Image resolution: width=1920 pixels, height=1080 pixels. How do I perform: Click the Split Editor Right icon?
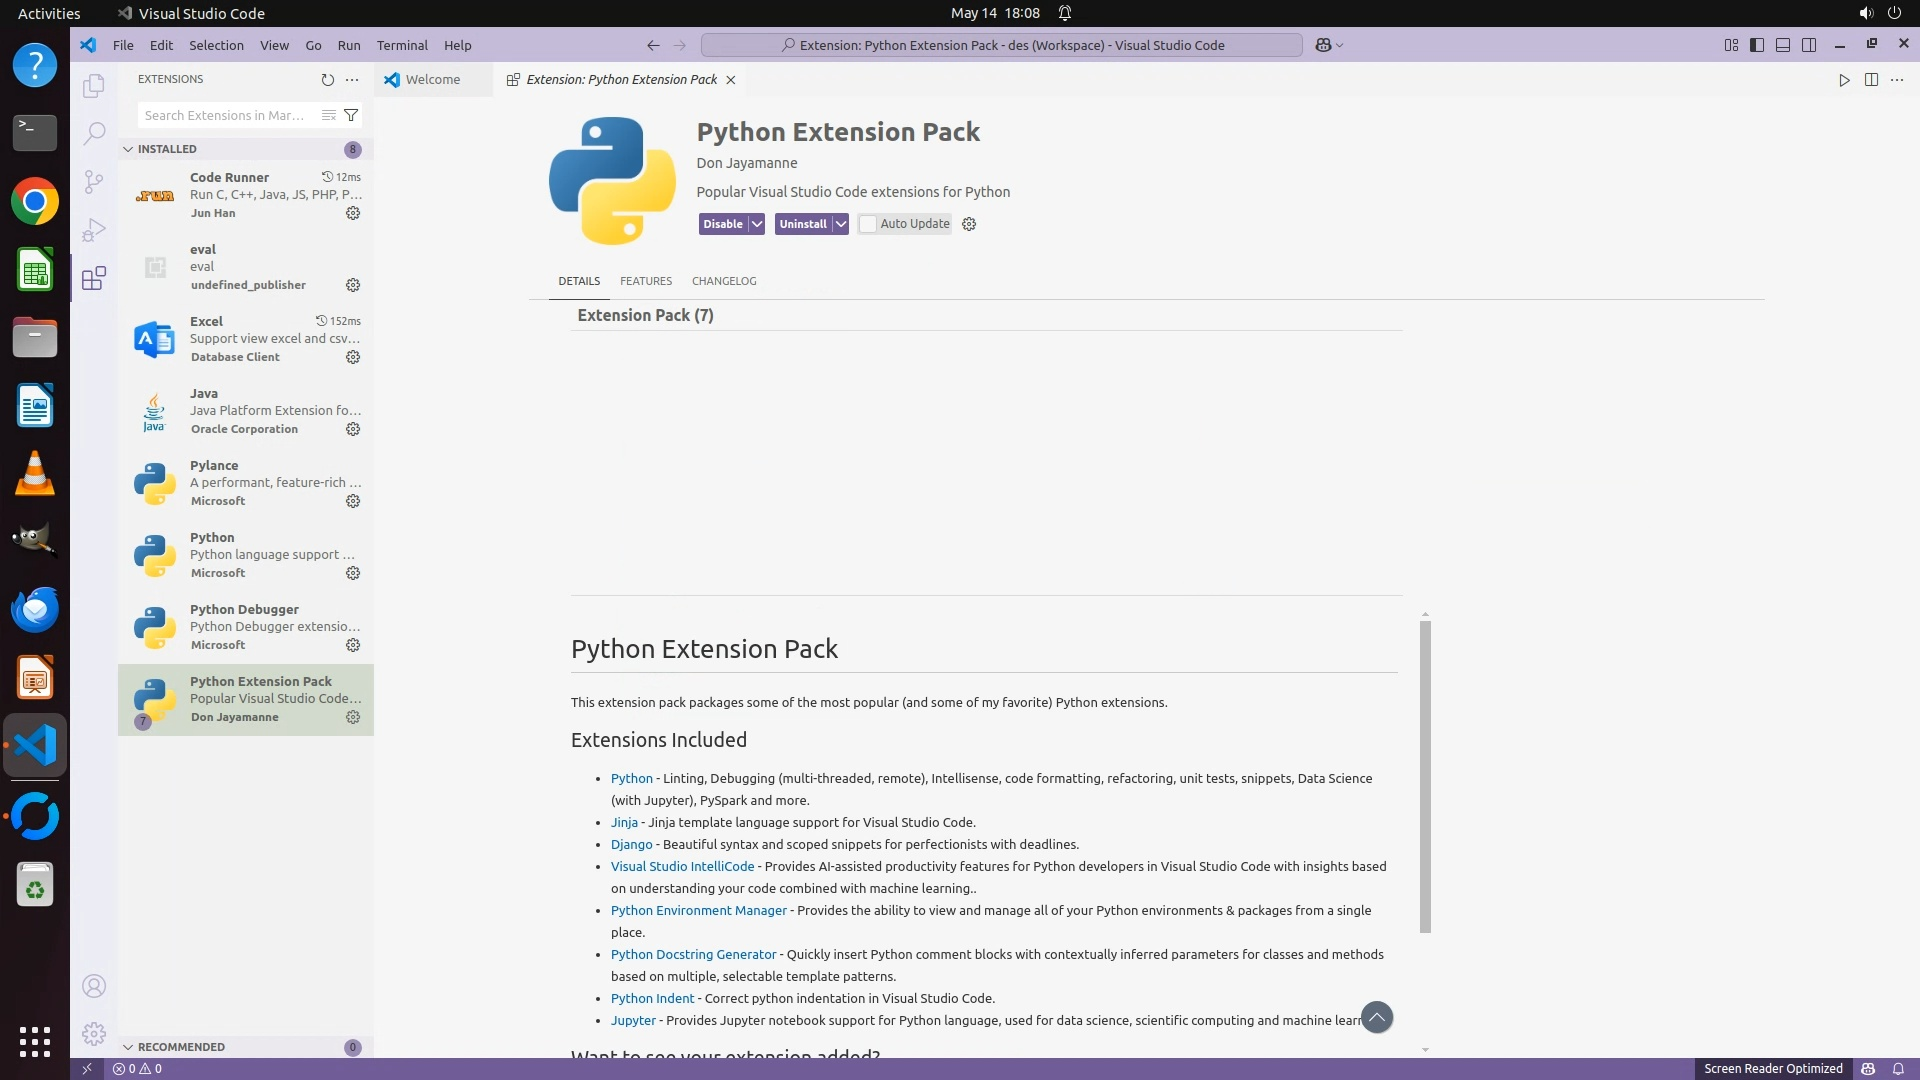(1871, 79)
